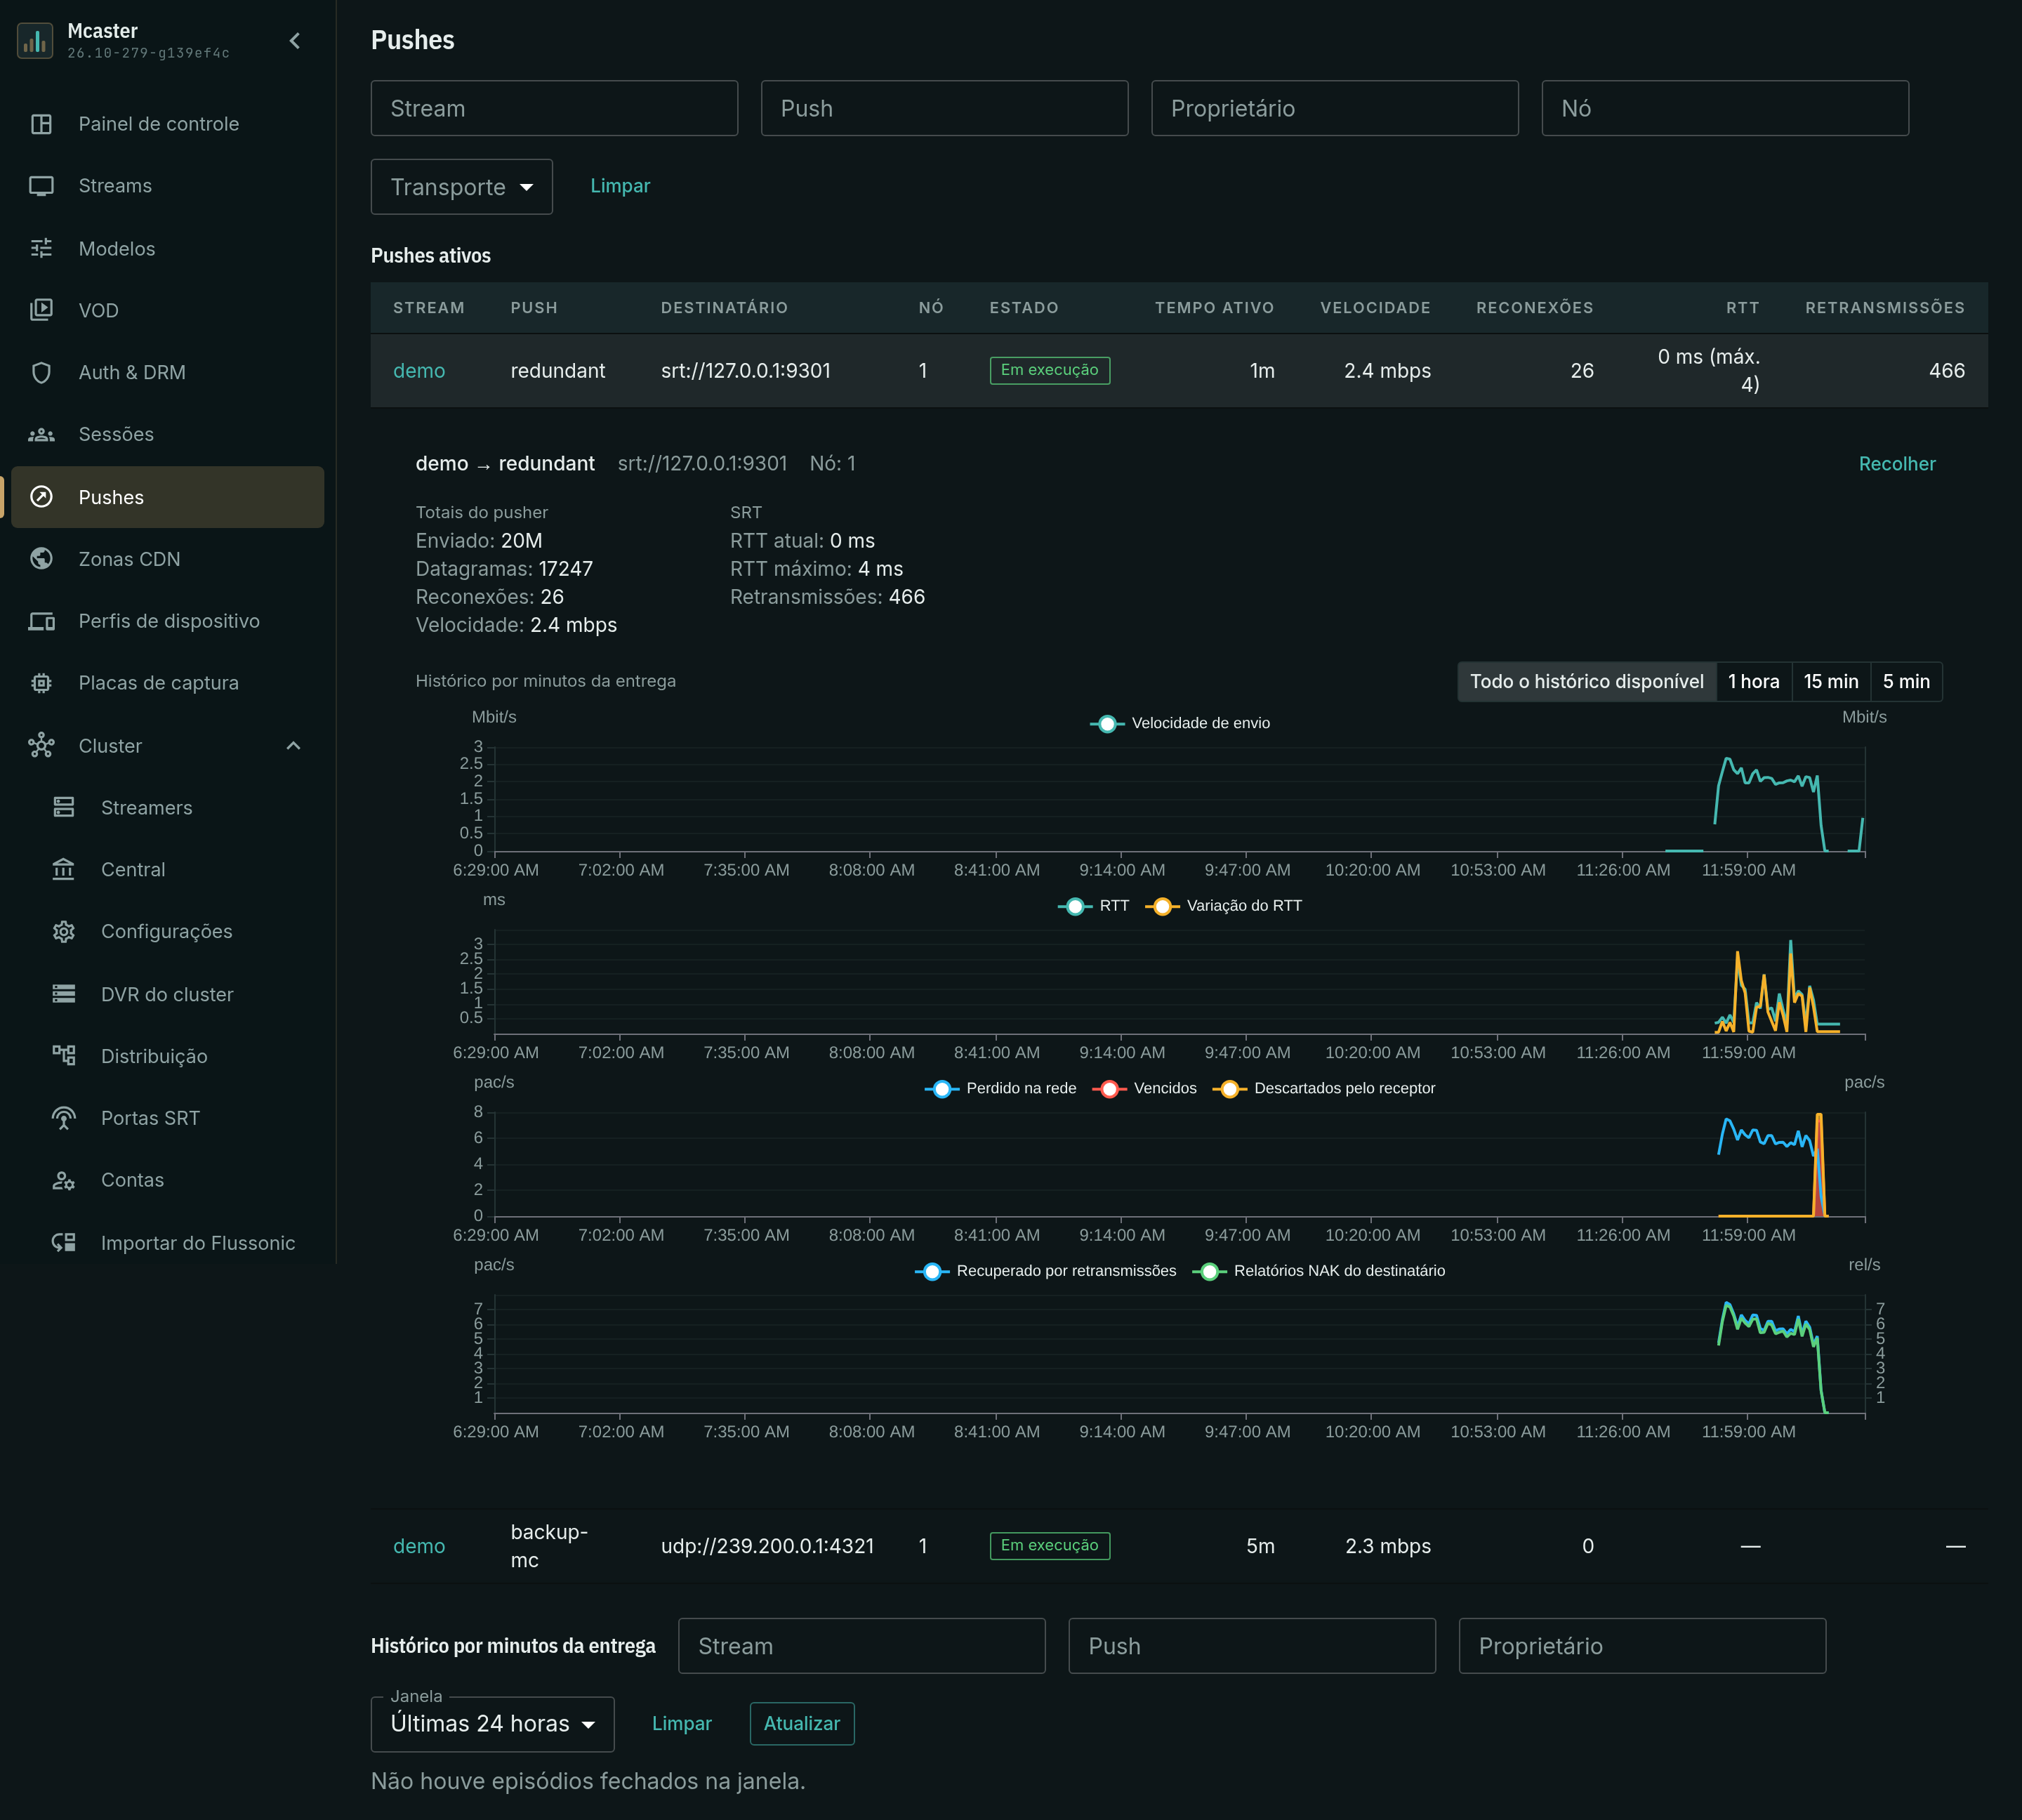The width and height of the screenshot is (2022, 1820).
Task: Collapse the Cluster section chevron
Action: [x=293, y=746]
